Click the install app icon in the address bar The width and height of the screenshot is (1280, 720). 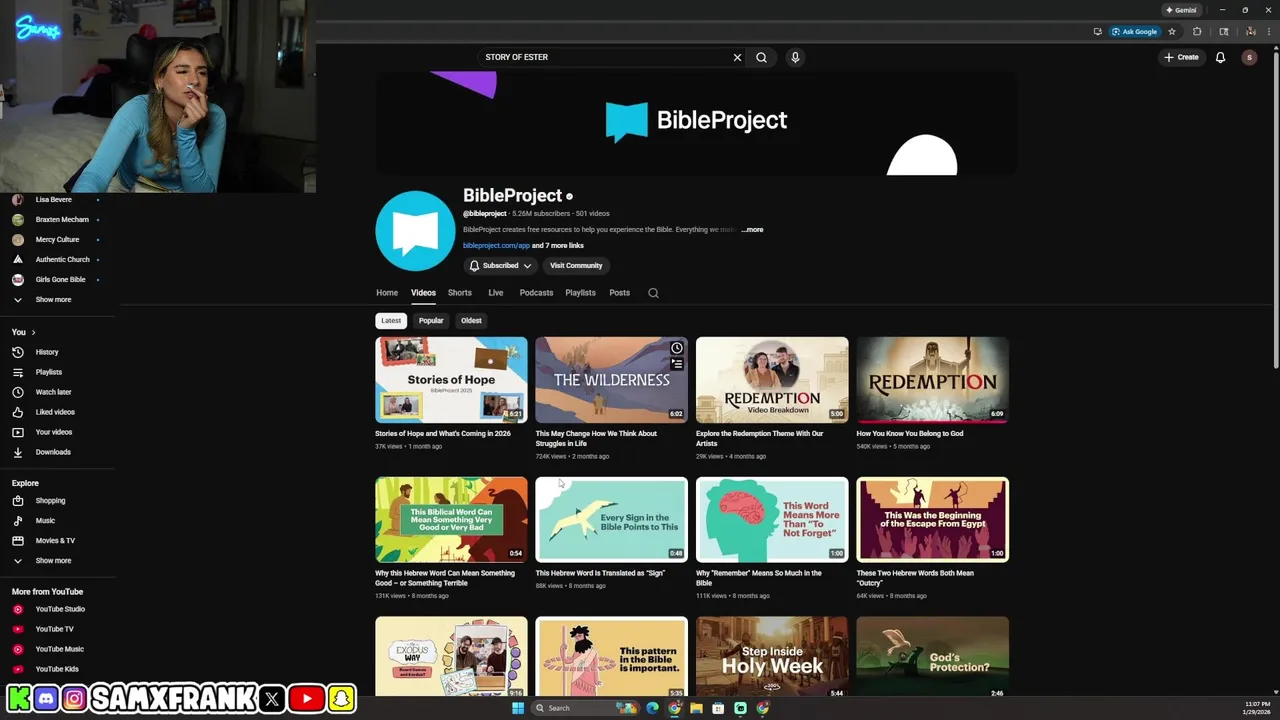coord(1097,31)
